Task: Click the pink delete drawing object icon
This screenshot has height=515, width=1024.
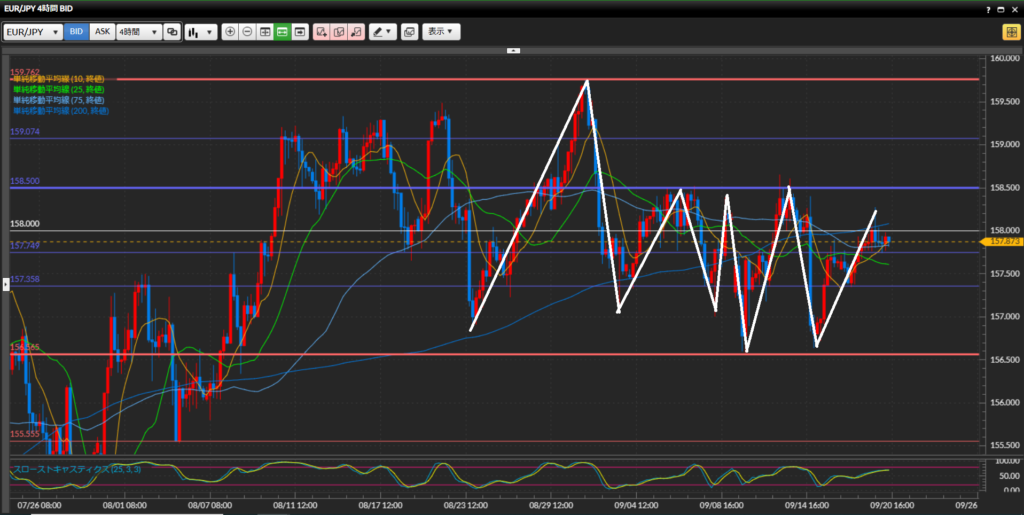Action: (356, 32)
